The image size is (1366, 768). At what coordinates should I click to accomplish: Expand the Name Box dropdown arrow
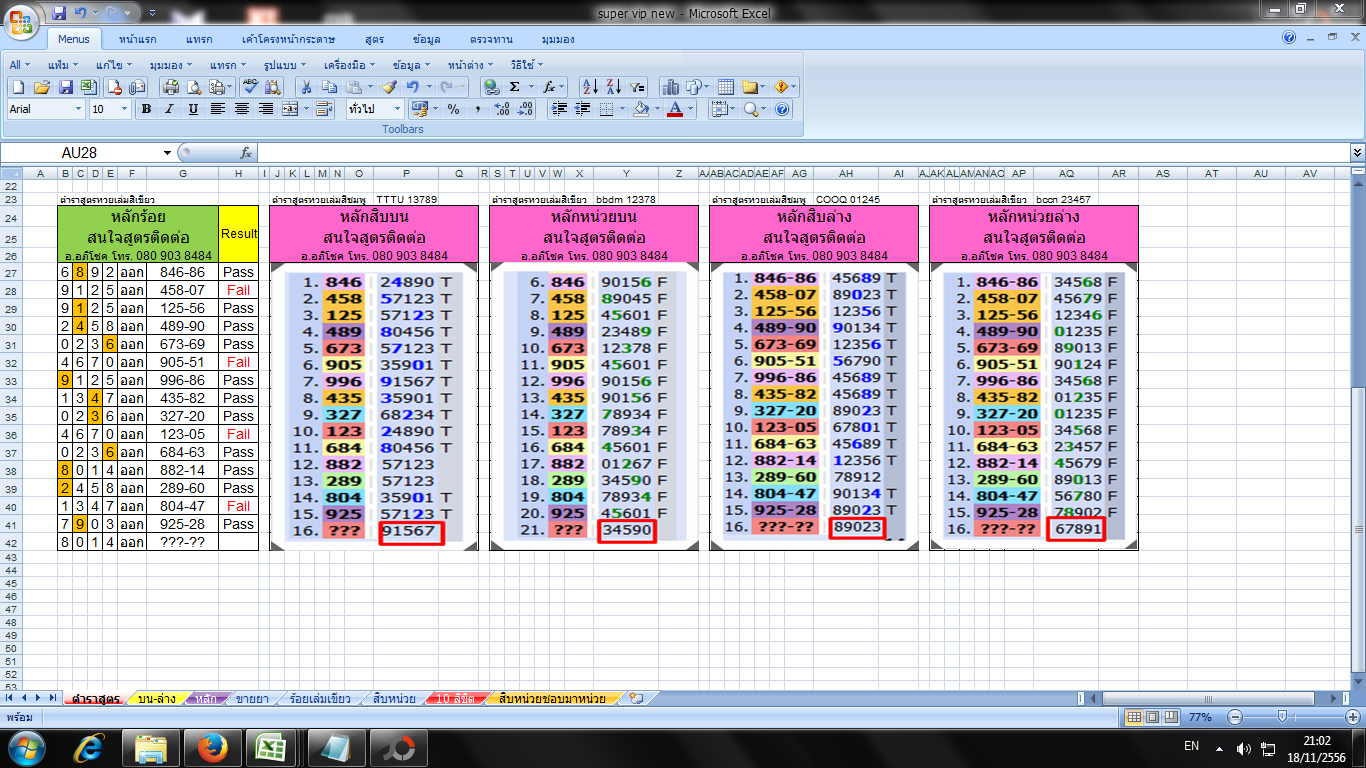point(168,153)
